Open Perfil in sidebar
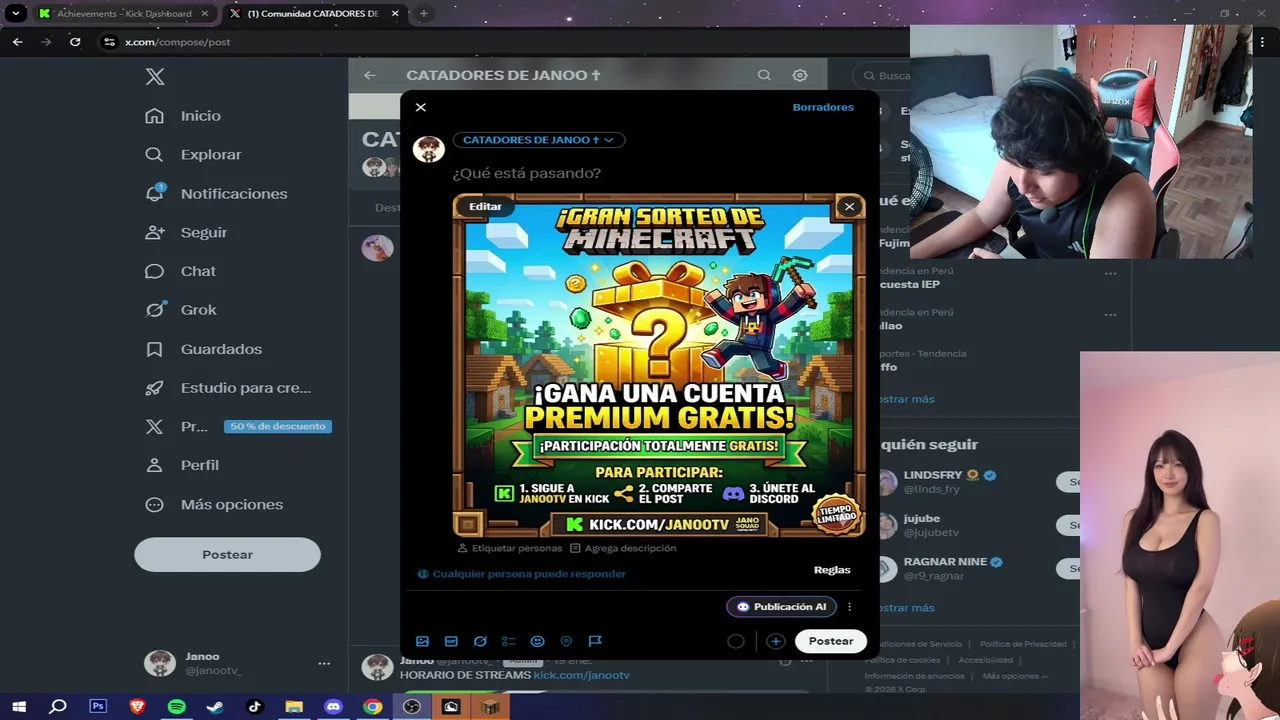 [182, 465]
